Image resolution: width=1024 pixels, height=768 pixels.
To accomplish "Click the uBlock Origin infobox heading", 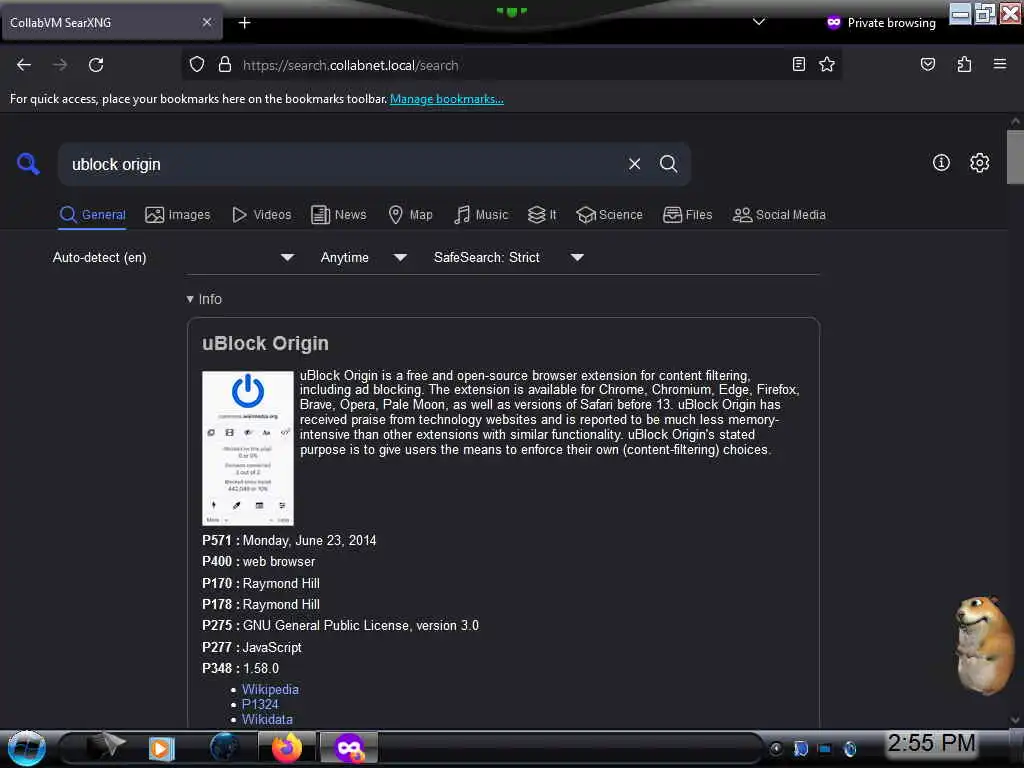I will tap(265, 344).
